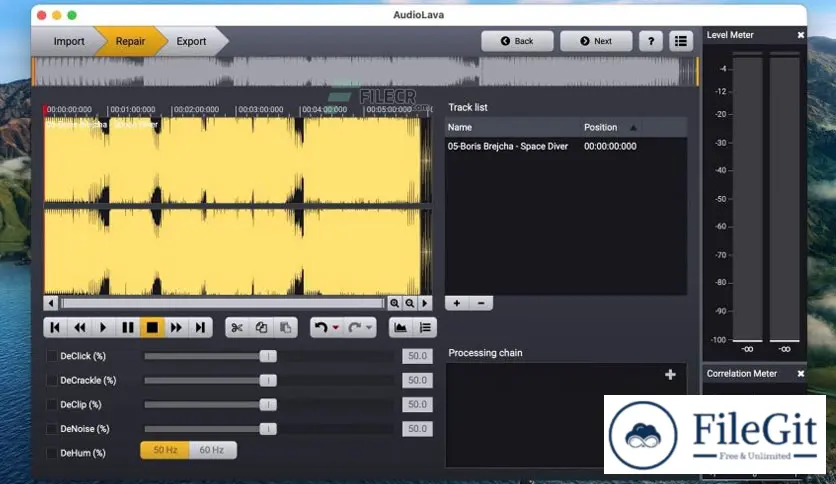Stop playback with the stop button
Viewport: 836px width, 484px height.
152,327
